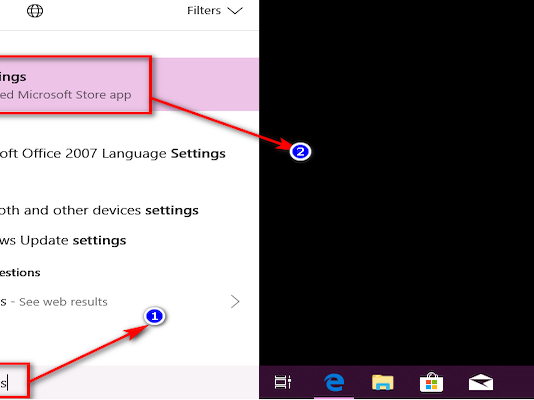The height and width of the screenshot is (400, 534).
Task: Launch Microsoft Store from the taskbar
Action: point(431,382)
